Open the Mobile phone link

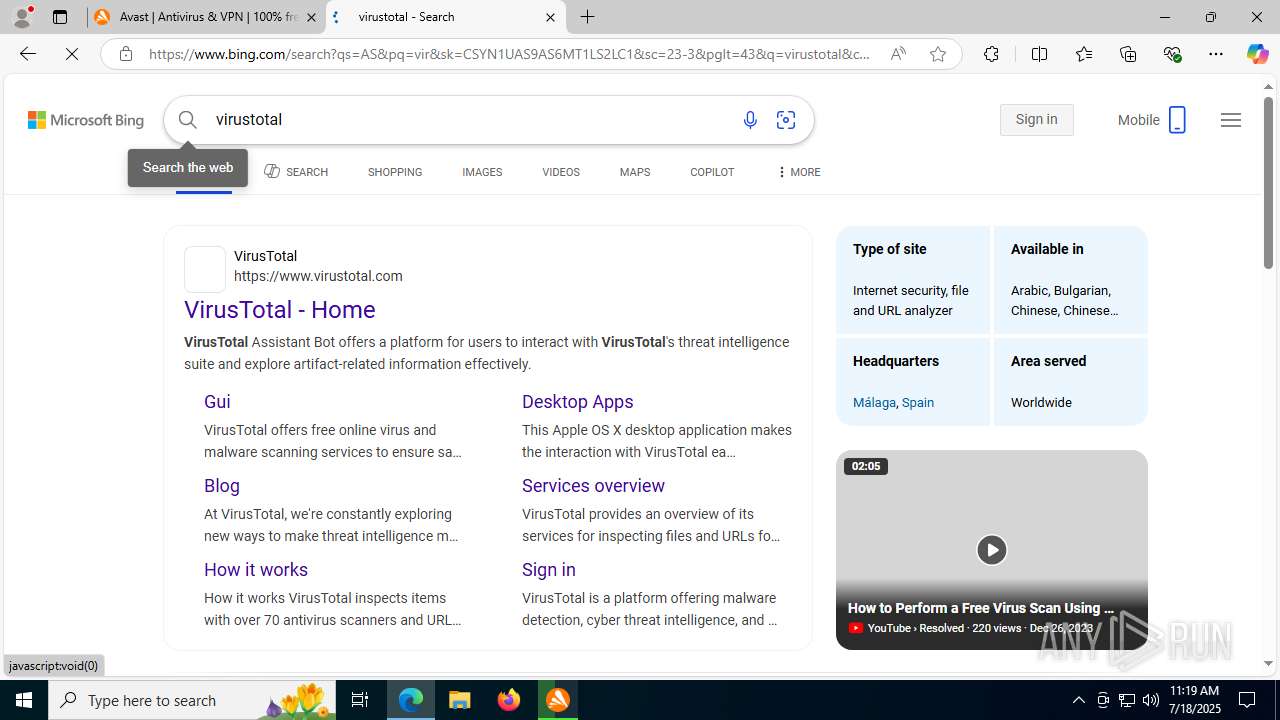pyautogui.click(x=1152, y=120)
